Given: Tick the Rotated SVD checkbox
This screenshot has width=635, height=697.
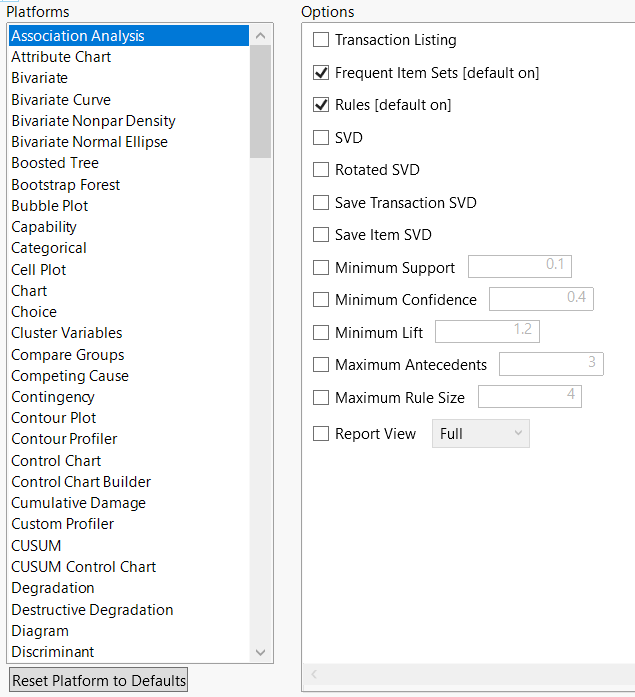Looking at the screenshot, I should pyautogui.click(x=321, y=170).
